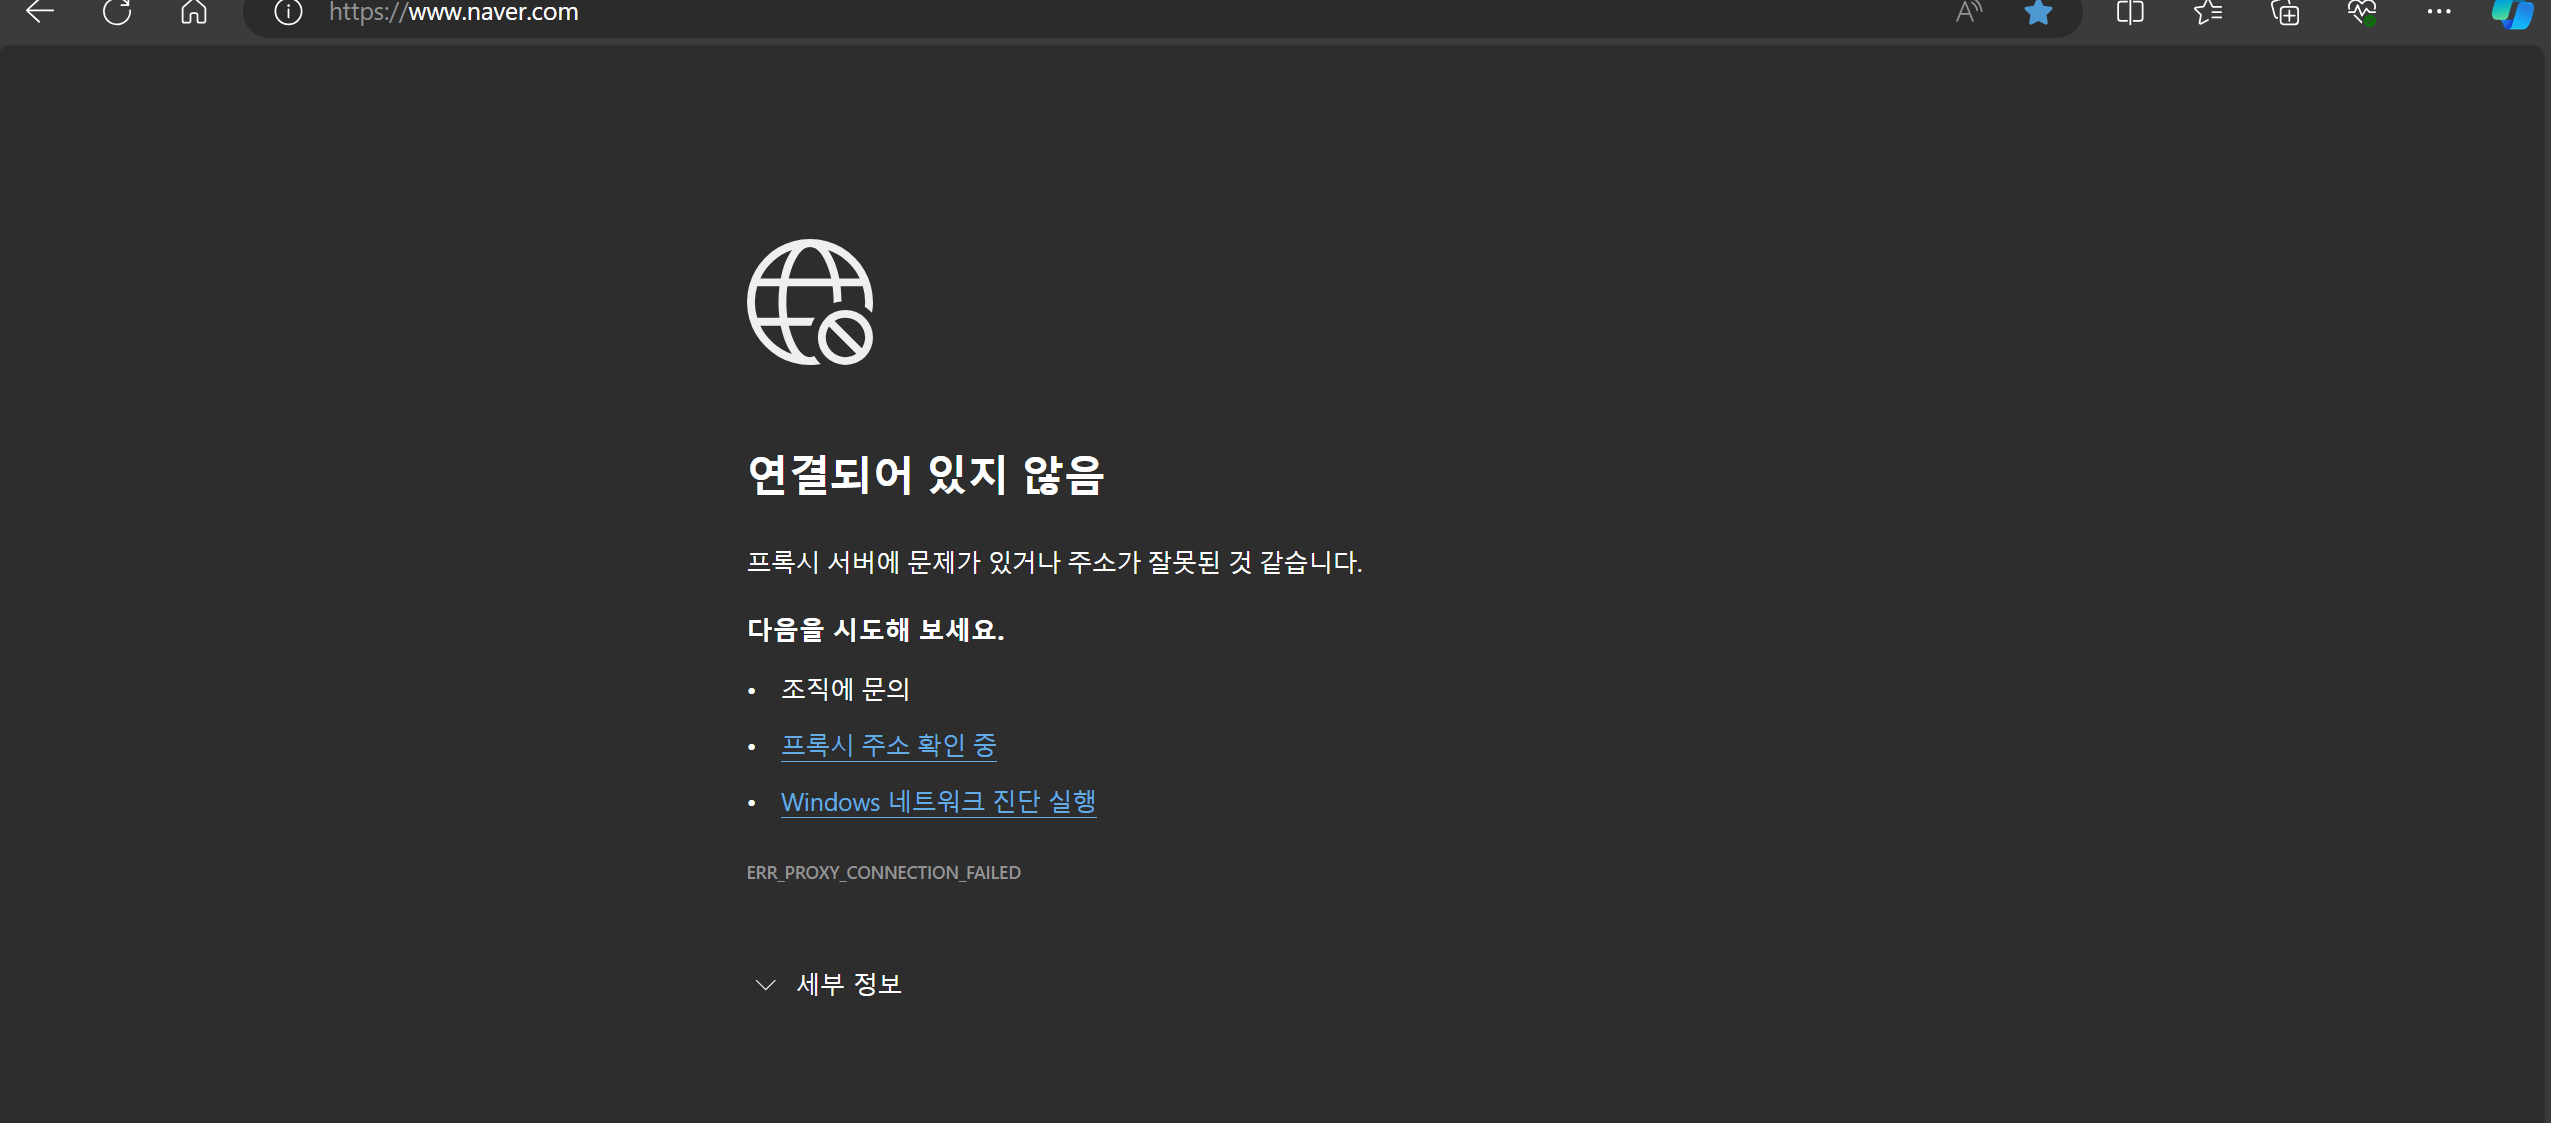
Task: Run the Windows 네트워크 진단 실행 link
Action: pyautogui.click(x=938, y=802)
